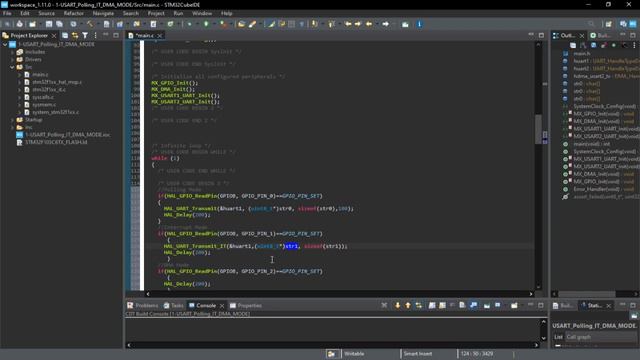Viewport: 640px width, 360px height.
Task: Click the Build hammer icon
Action: click(90, 24)
